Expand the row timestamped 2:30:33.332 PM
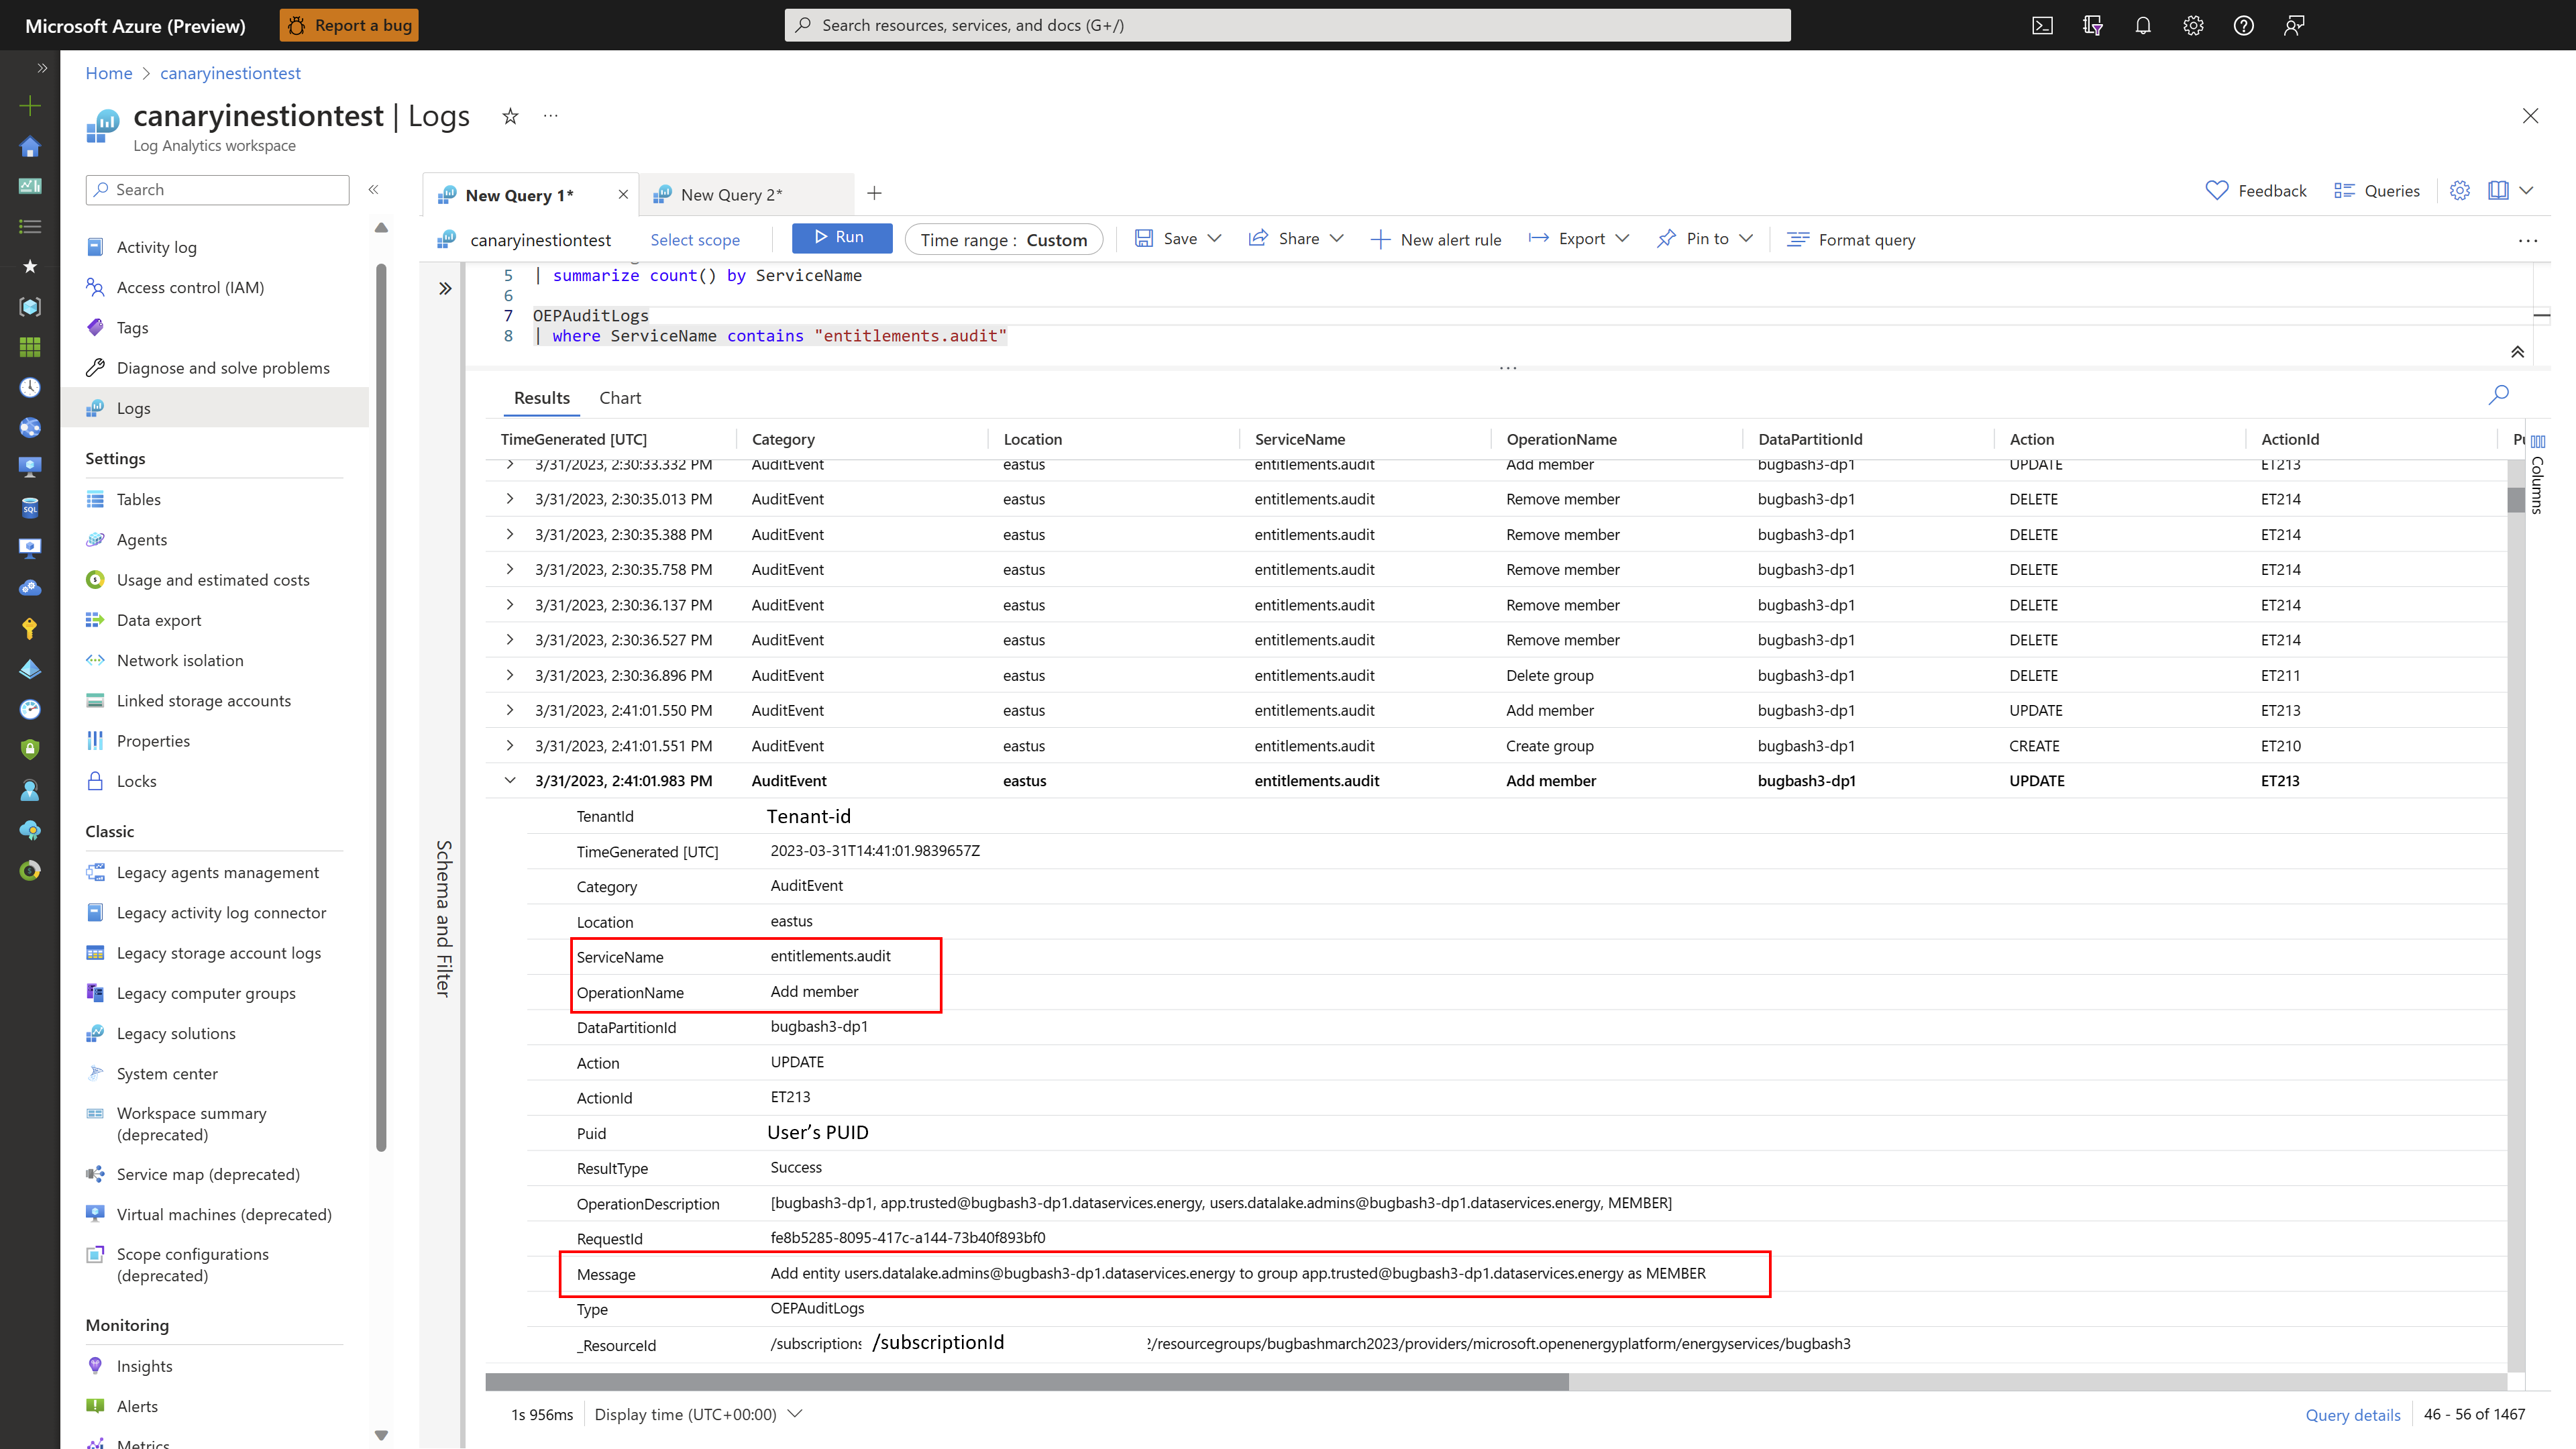 [x=510, y=464]
